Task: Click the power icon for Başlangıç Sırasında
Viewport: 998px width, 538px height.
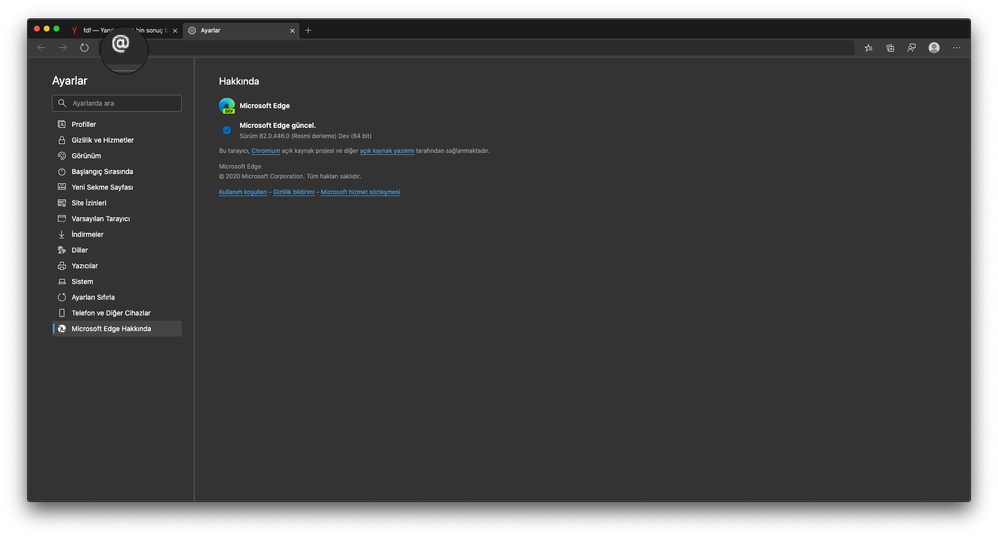Action: tap(62, 171)
